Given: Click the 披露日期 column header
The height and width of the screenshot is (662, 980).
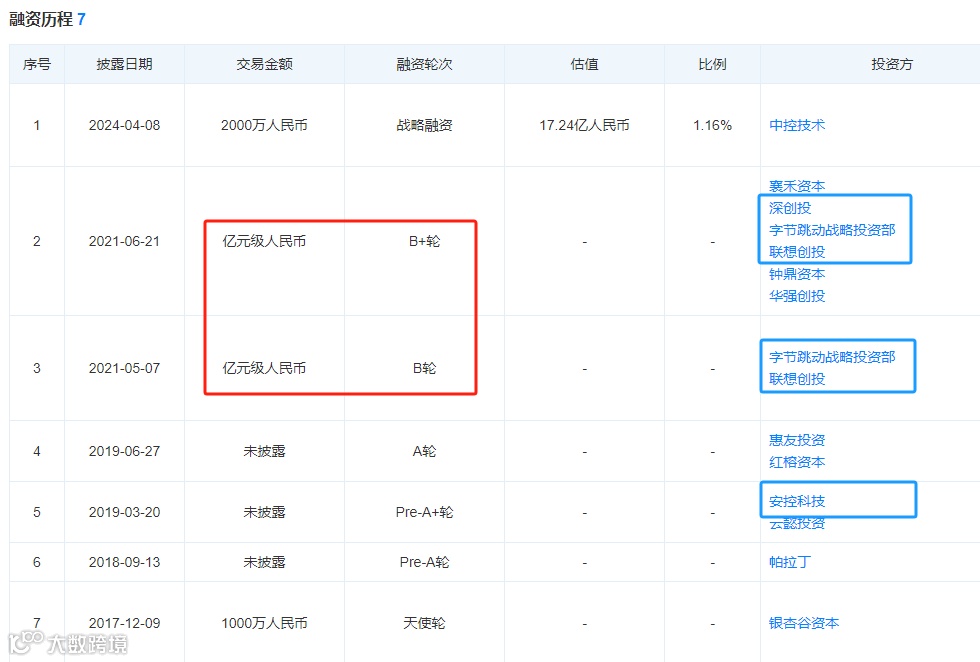Looking at the screenshot, I should click(x=124, y=64).
